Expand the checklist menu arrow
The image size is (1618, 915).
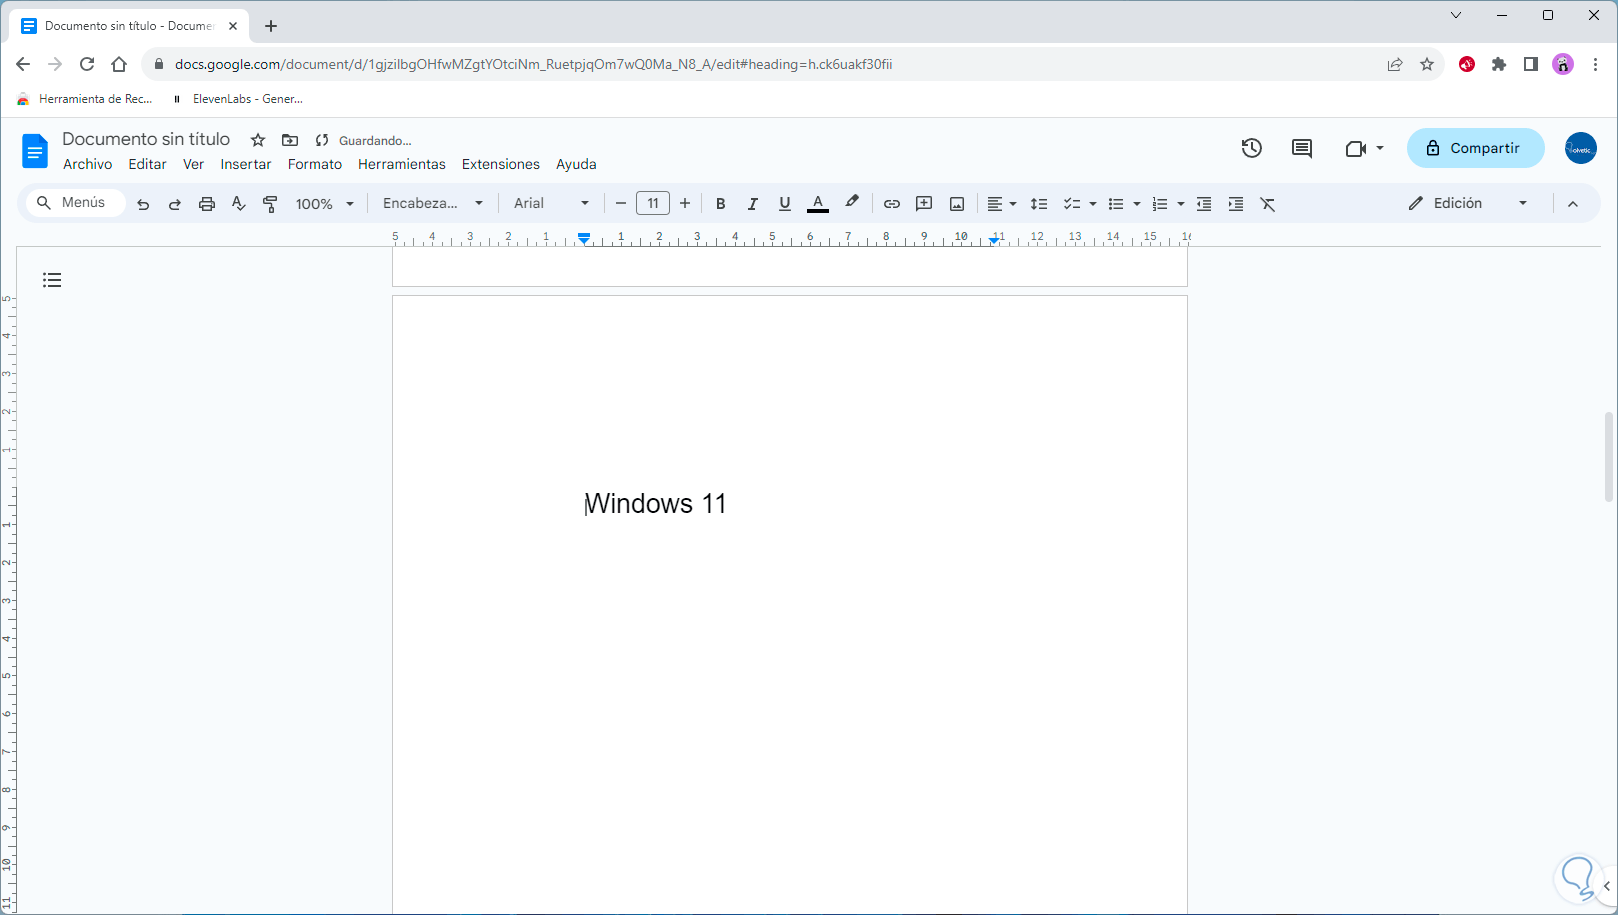[1093, 204]
